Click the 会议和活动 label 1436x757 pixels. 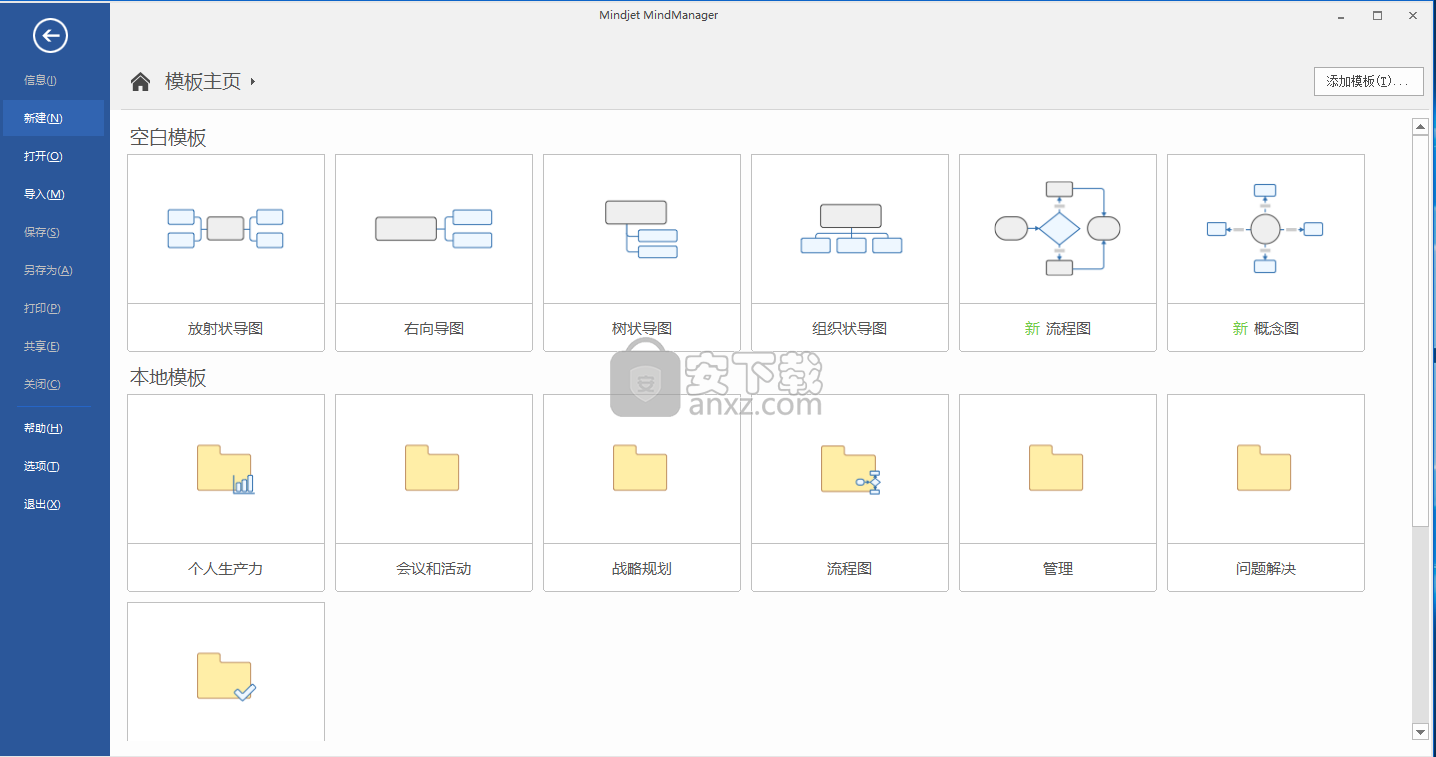click(x=434, y=568)
